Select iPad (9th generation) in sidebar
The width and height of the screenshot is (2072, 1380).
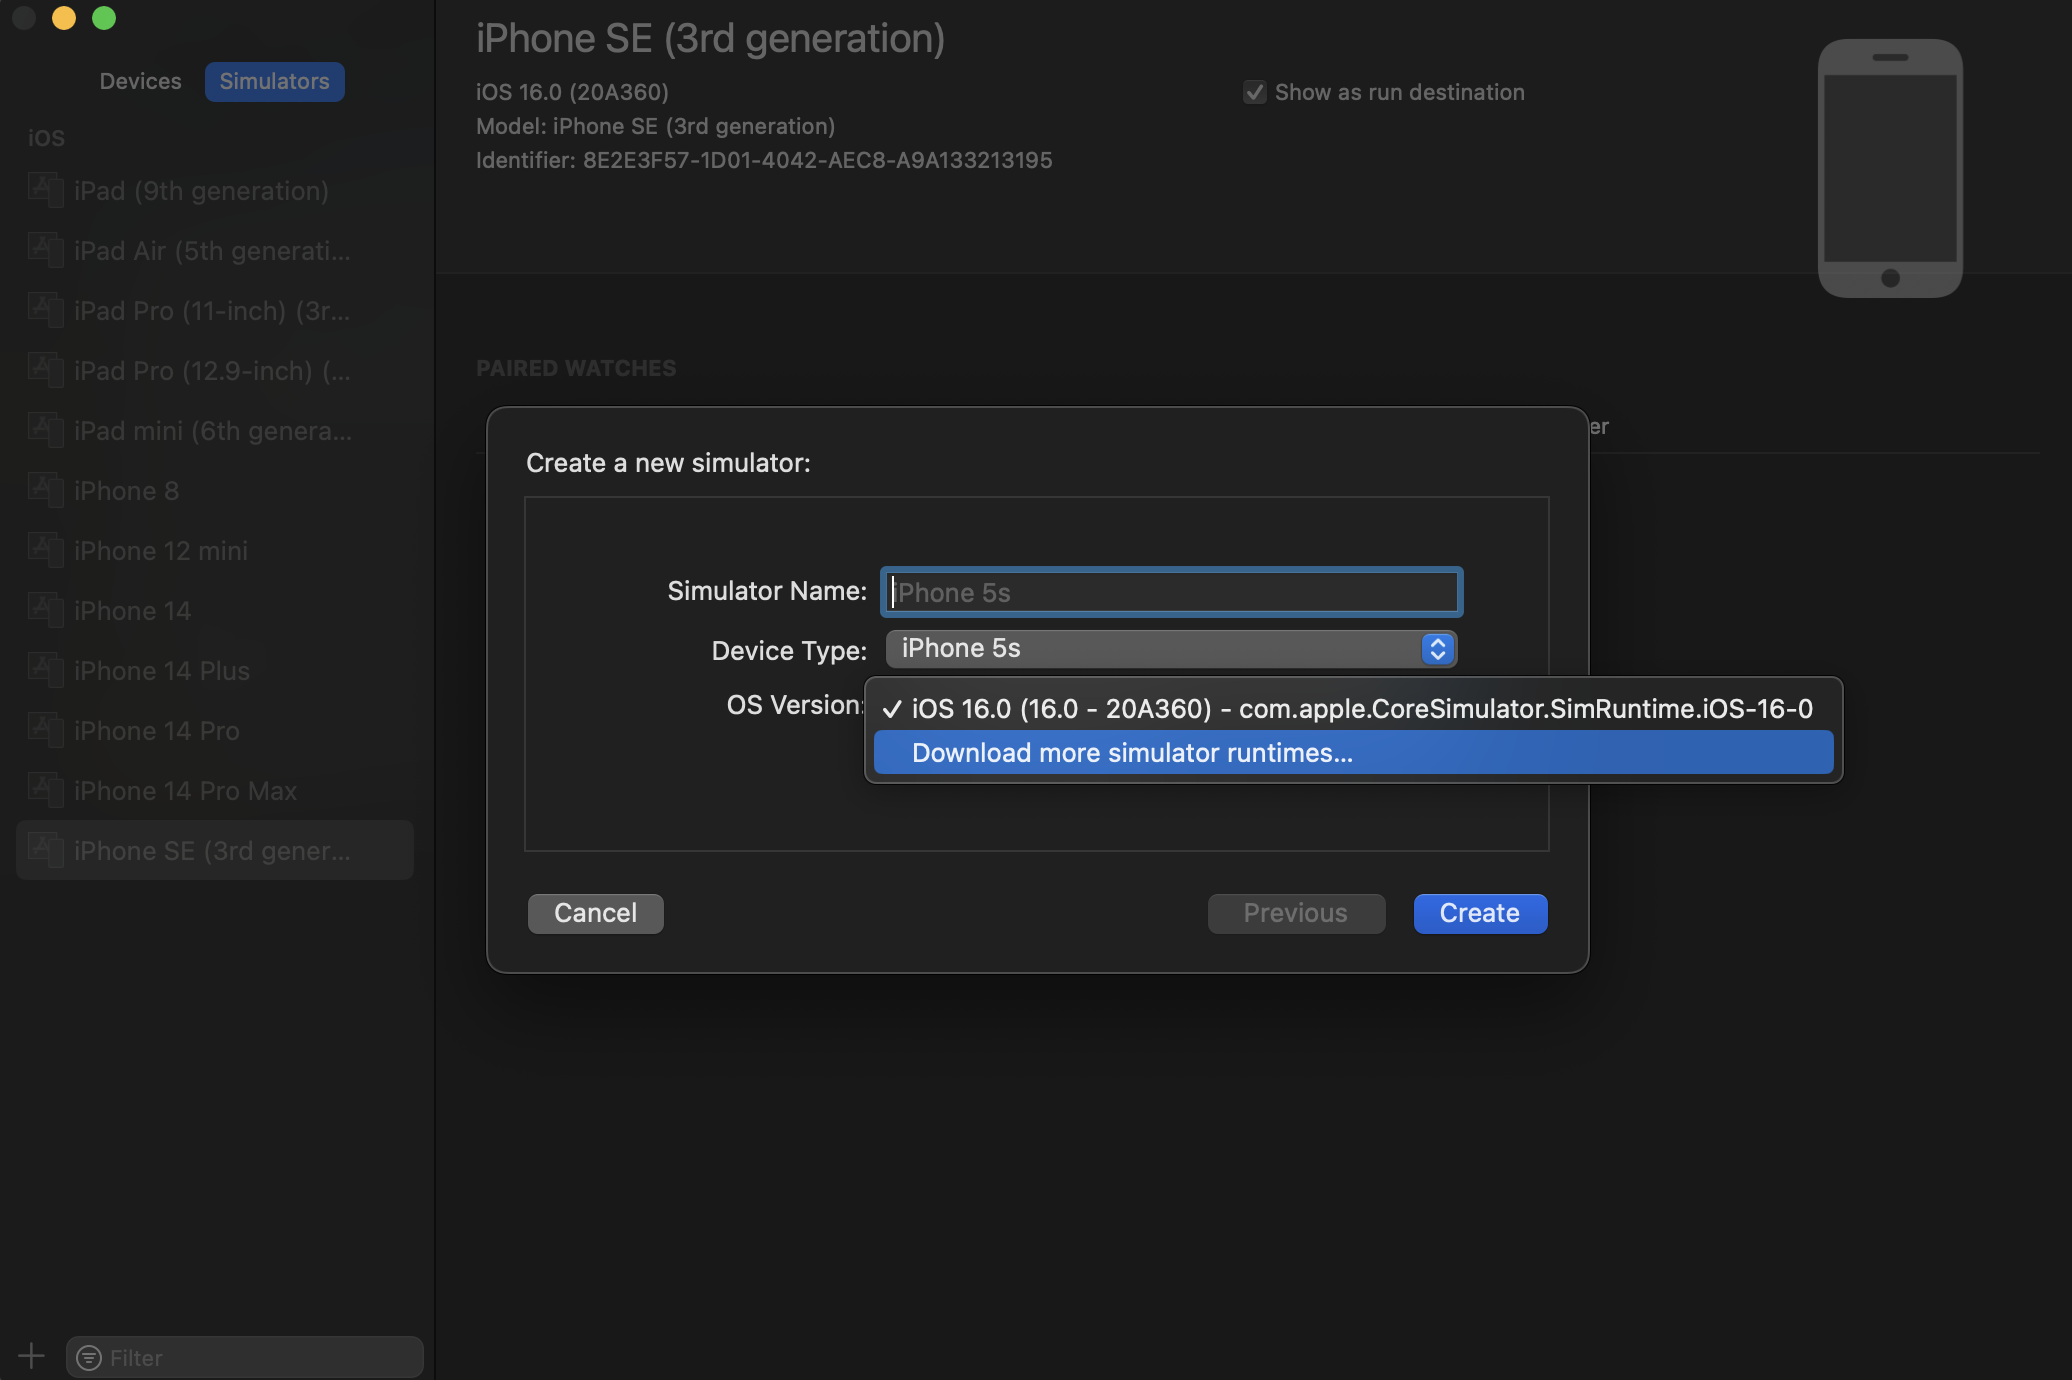[x=215, y=190]
